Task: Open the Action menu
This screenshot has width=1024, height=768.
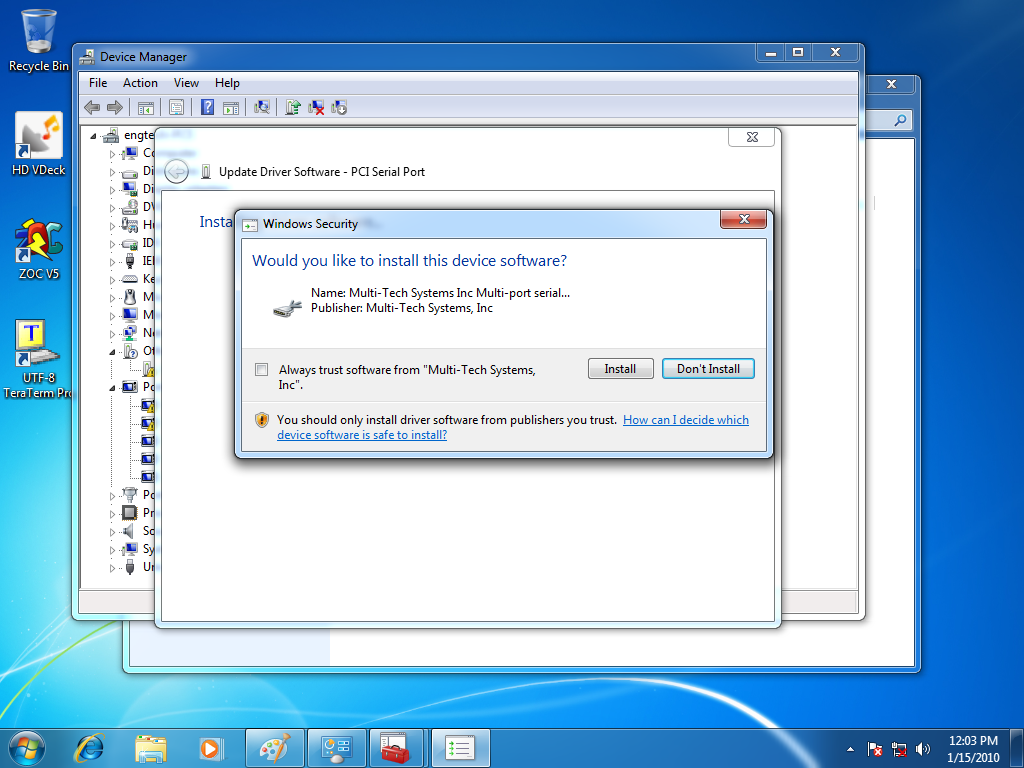Action: 140,83
